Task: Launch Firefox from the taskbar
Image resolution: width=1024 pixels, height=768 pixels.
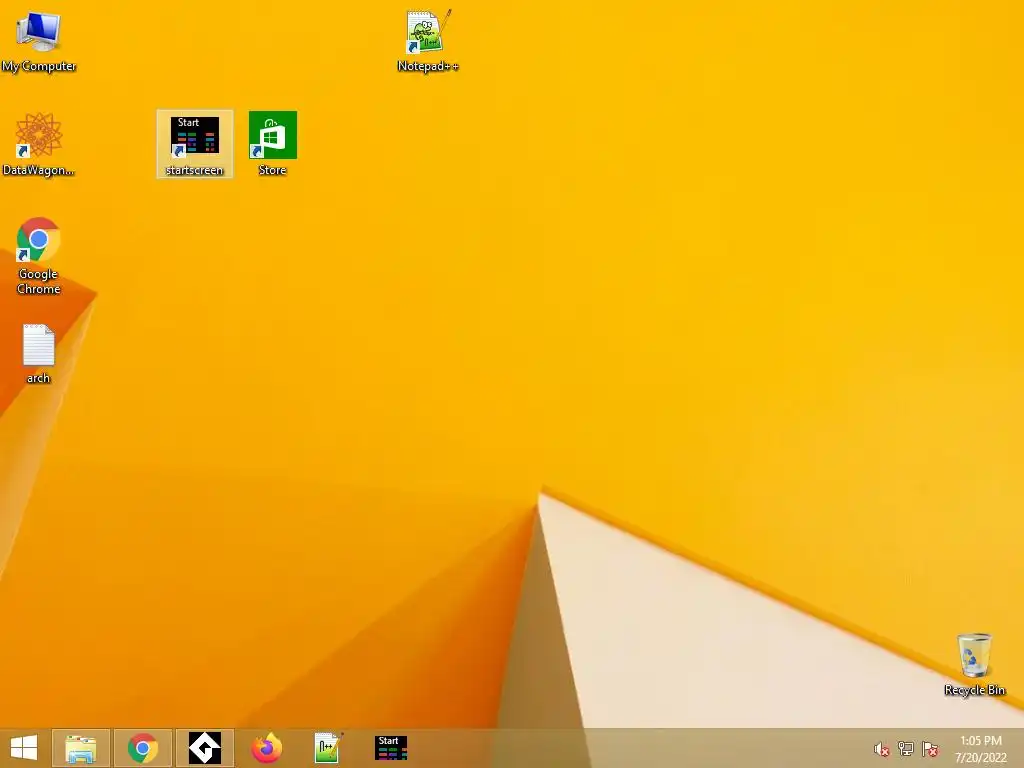Action: (266, 748)
